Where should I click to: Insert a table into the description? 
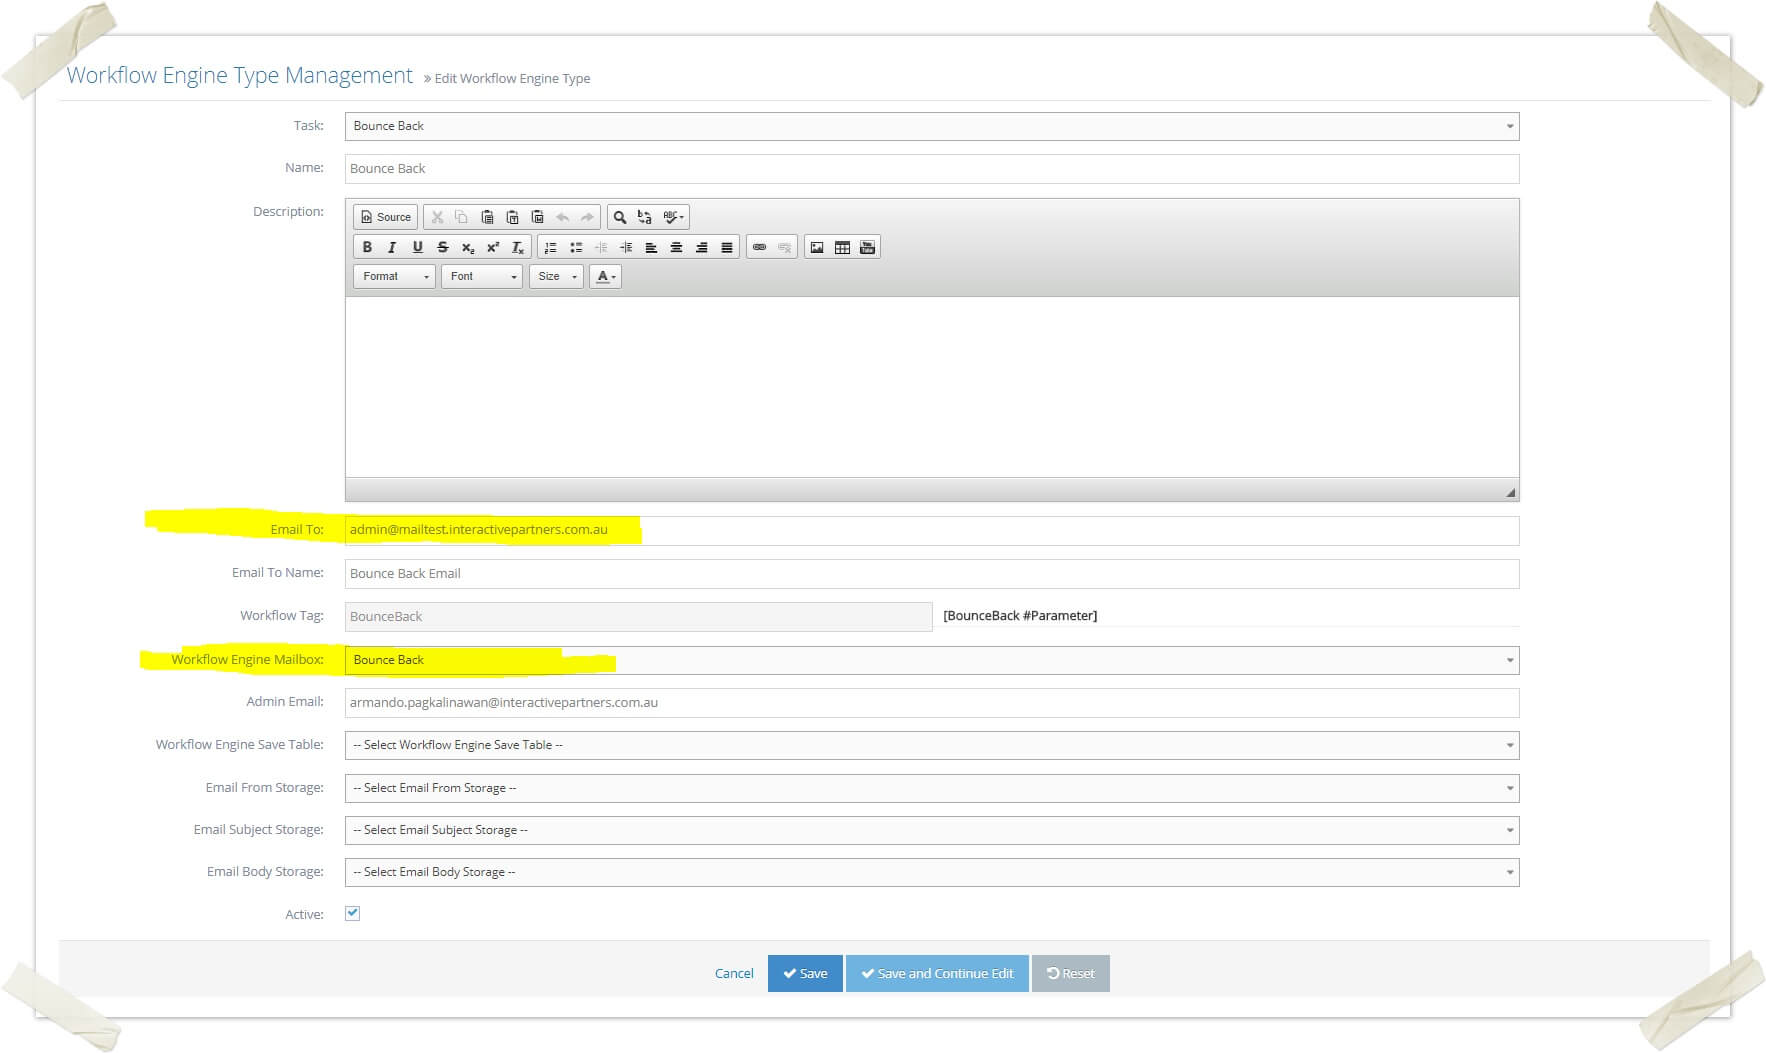[842, 247]
